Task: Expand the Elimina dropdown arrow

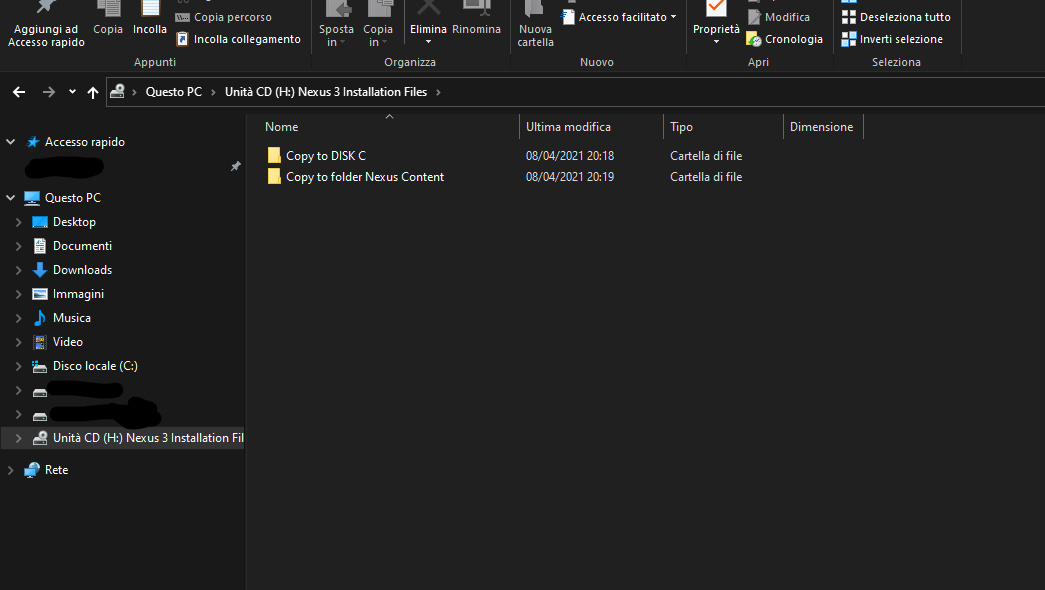Action: tap(429, 42)
